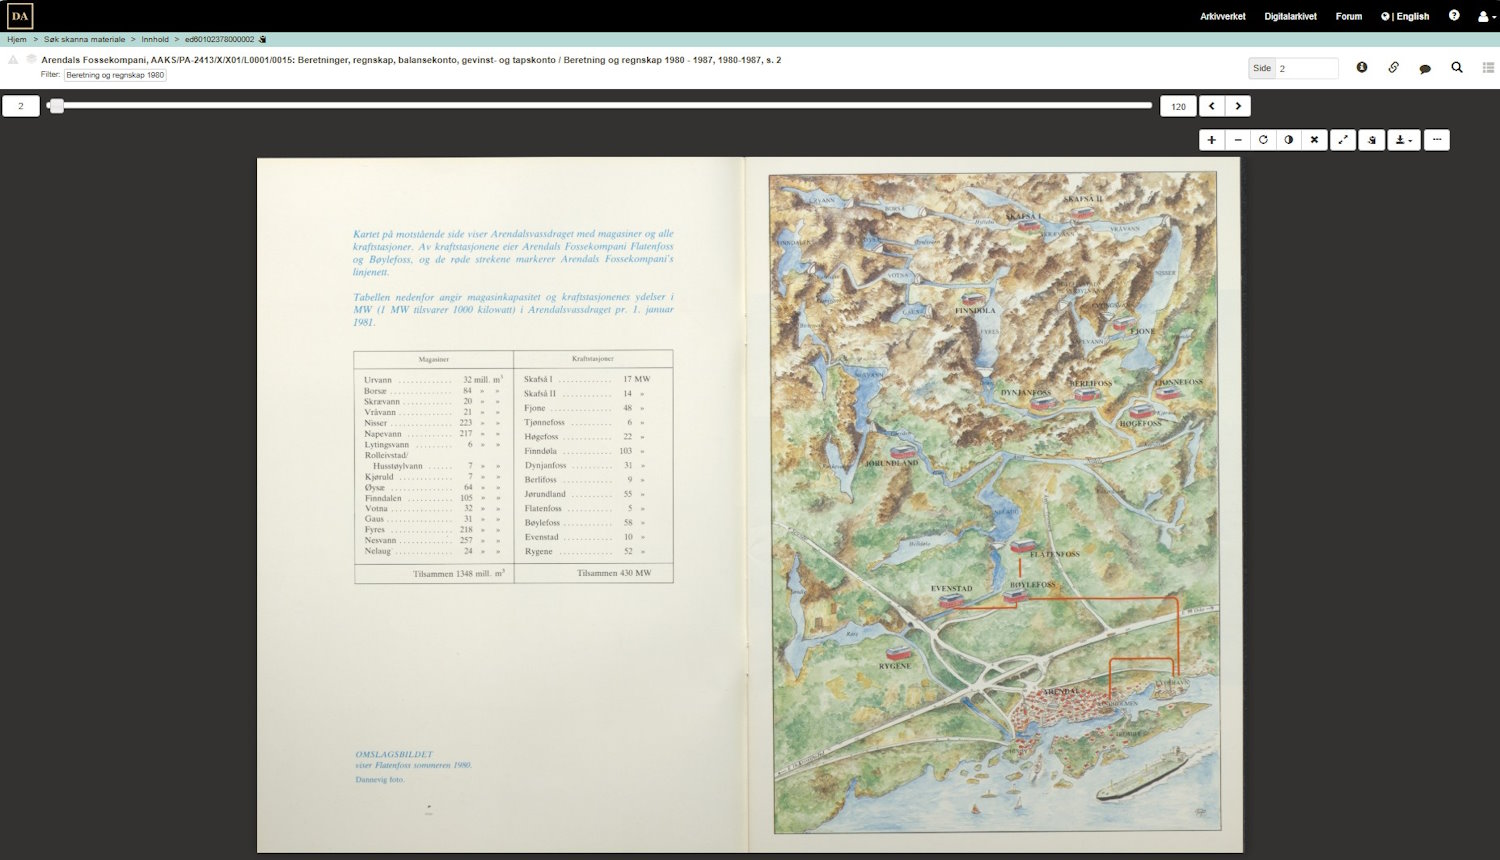
Task: Open permanent link icon
Action: pos(1393,67)
